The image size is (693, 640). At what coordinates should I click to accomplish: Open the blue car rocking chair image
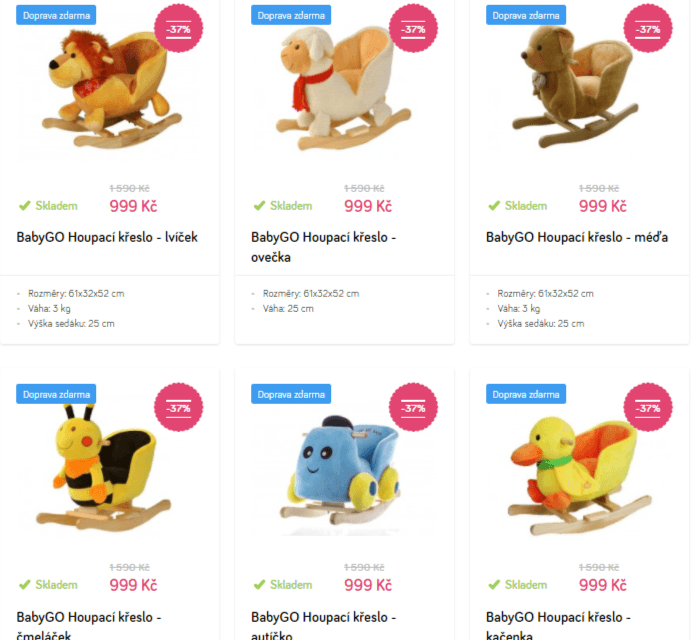tap(340, 471)
